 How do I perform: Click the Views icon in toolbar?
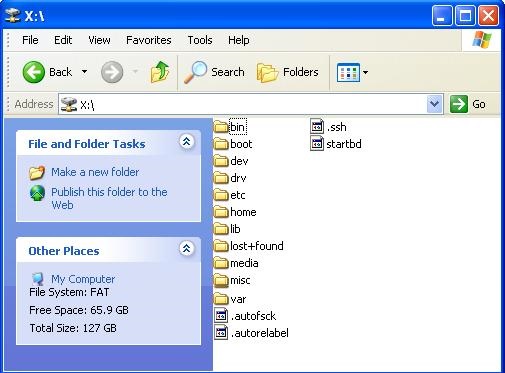[x=348, y=72]
